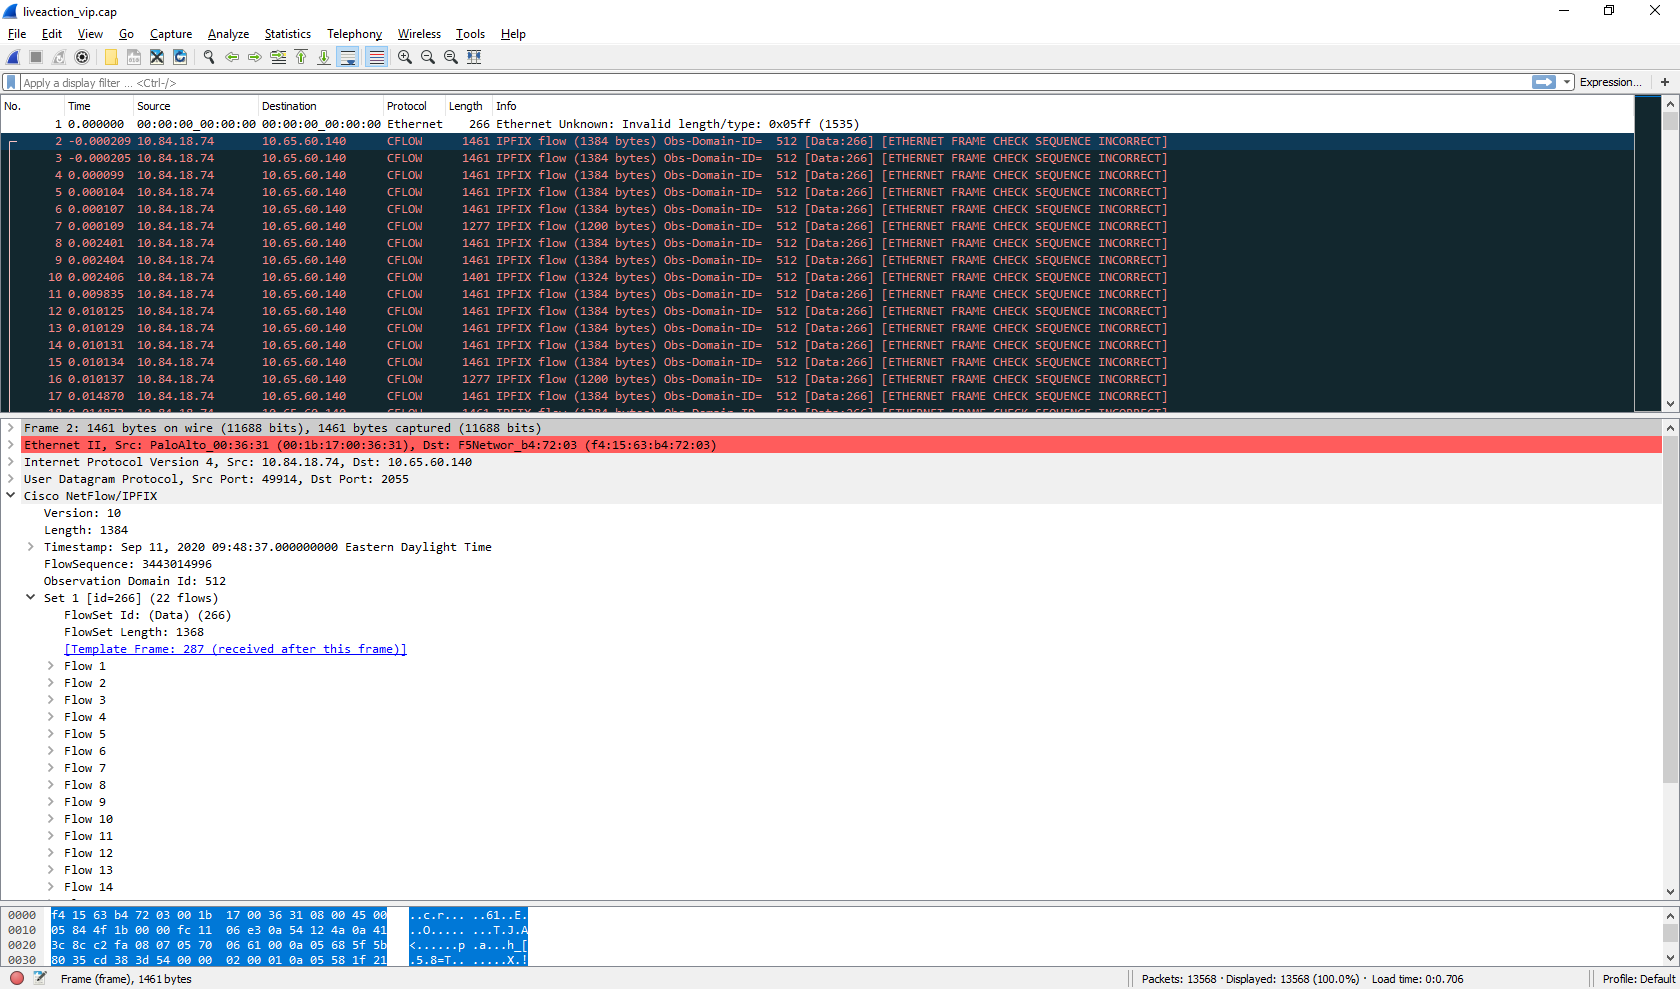
Task: Click the capture options gear icon
Action: [x=82, y=57]
